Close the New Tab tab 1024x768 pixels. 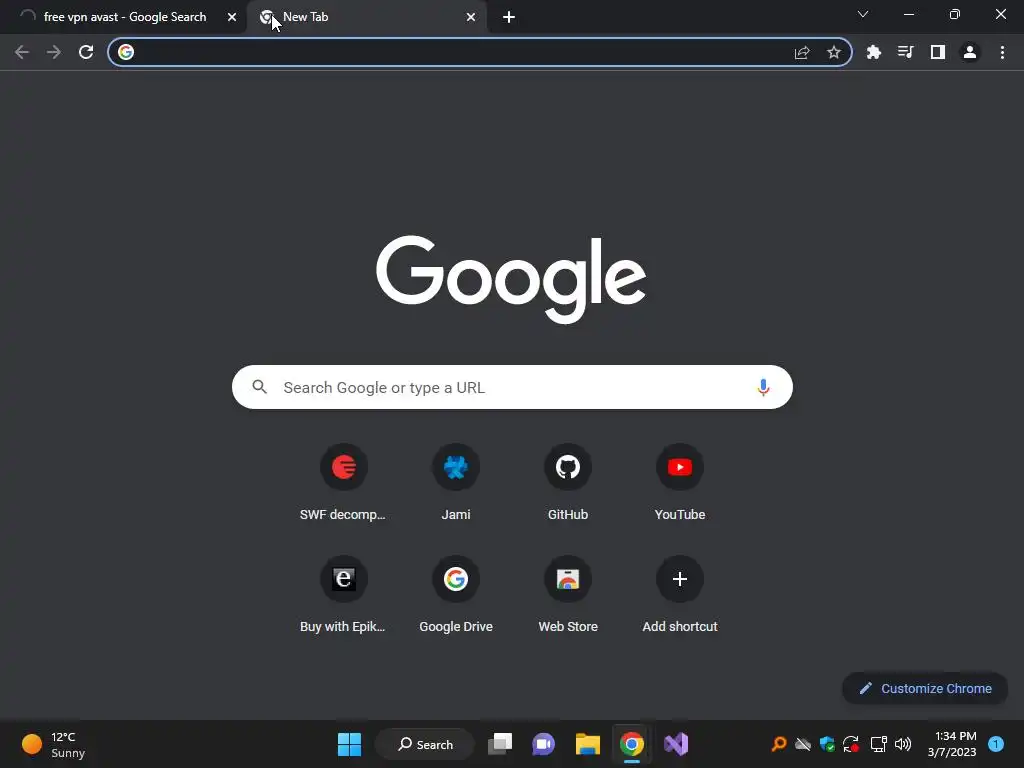pyautogui.click(x=471, y=18)
